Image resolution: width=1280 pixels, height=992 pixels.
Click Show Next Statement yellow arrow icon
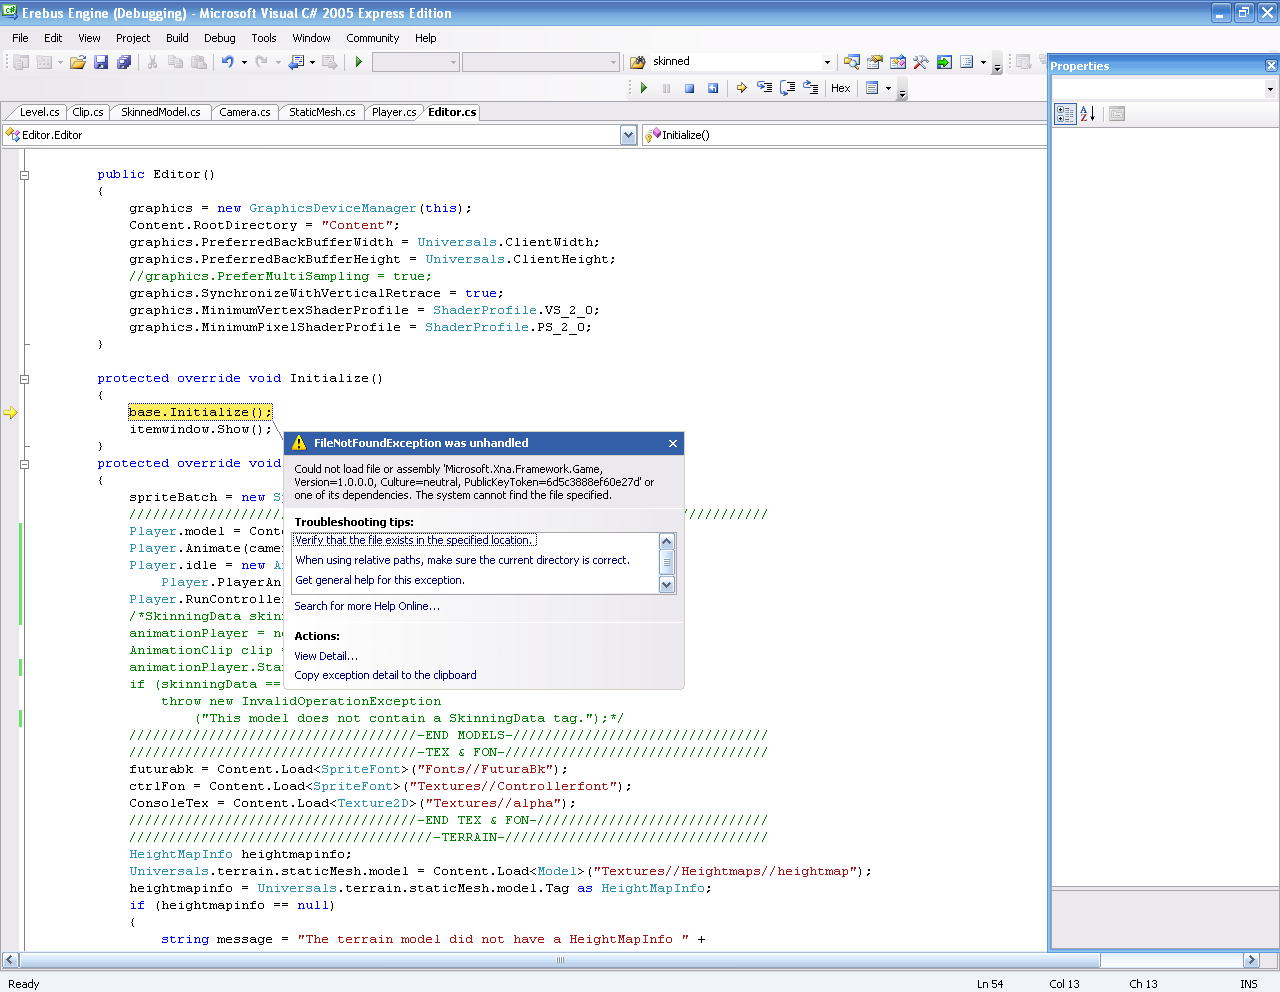pos(742,88)
